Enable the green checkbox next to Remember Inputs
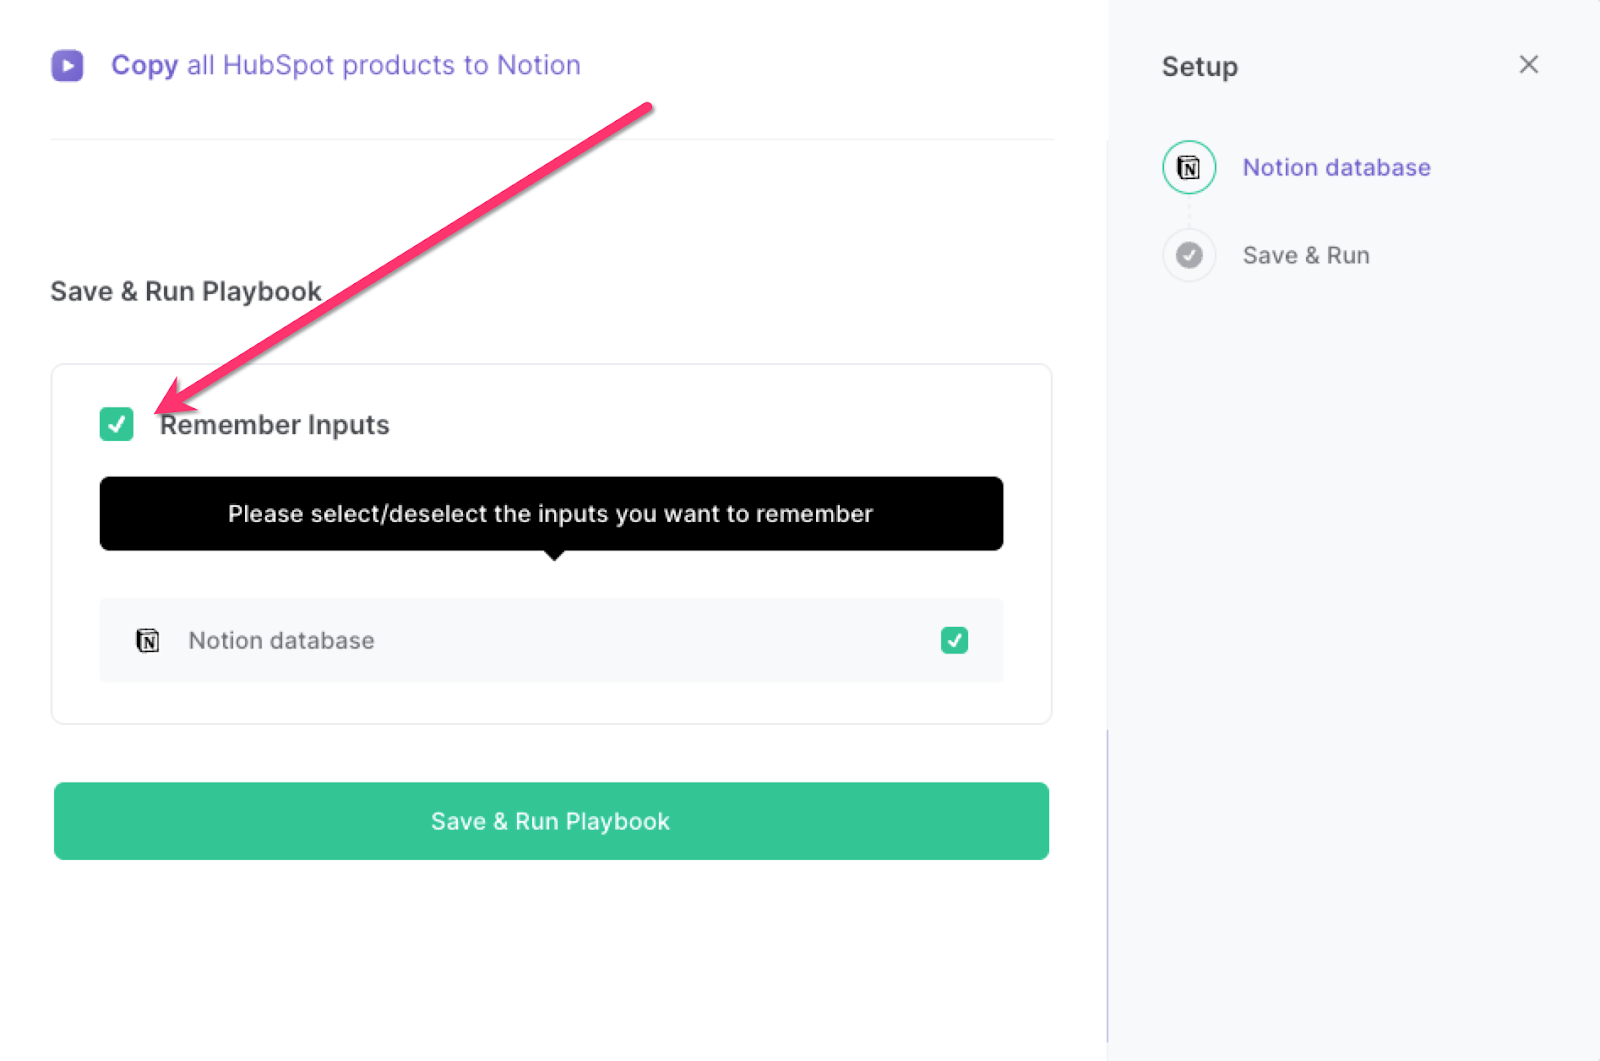Viewport: 1600px width, 1061px height. click(116, 424)
